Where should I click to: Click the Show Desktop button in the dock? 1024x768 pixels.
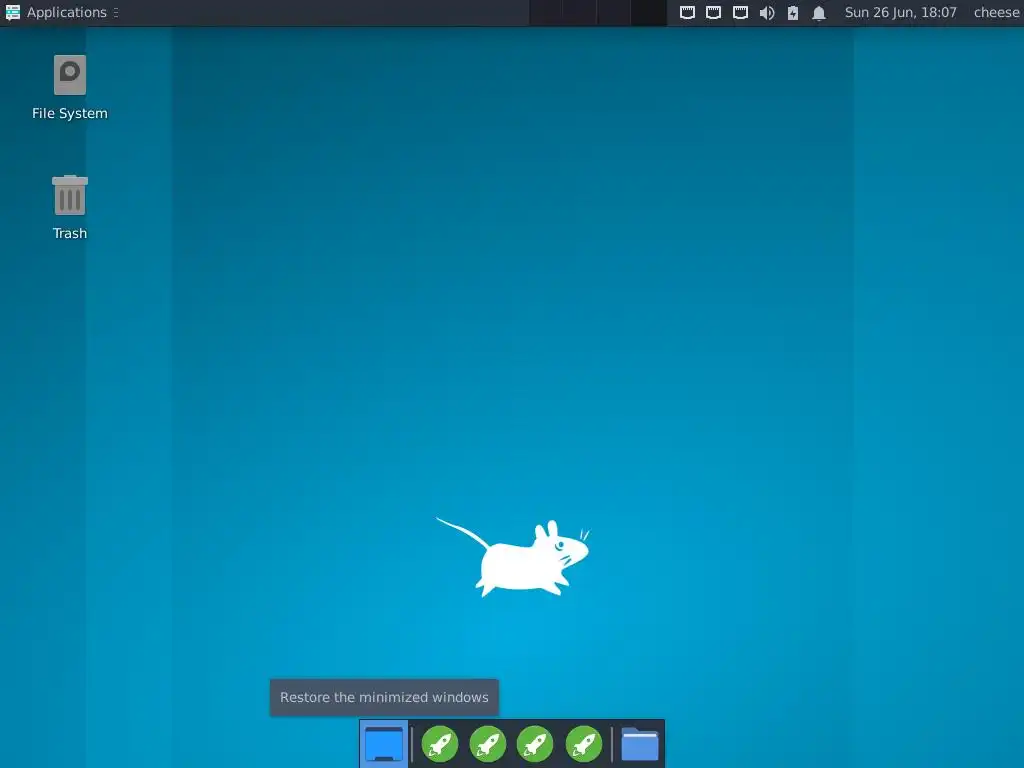[x=384, y=744]
